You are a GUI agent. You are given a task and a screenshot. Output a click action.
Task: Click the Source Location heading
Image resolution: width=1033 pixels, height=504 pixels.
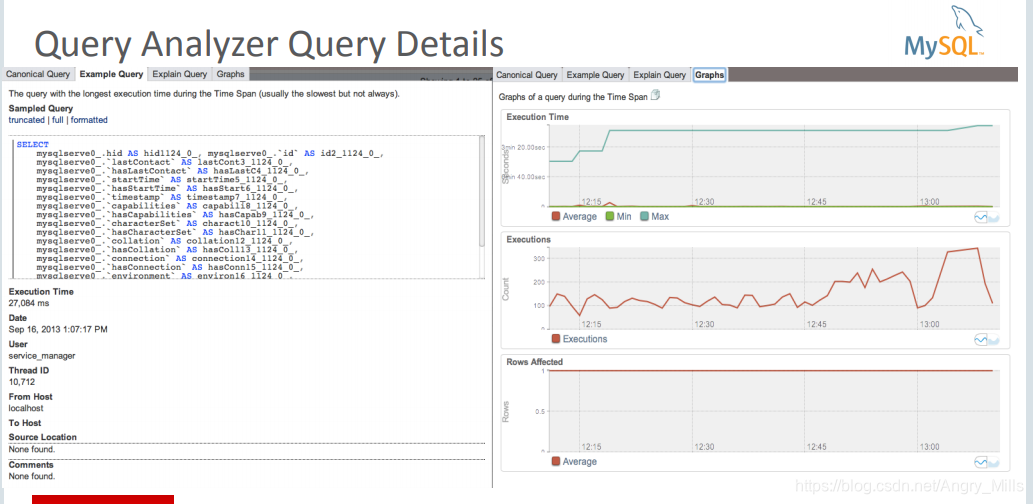pos(43,437)
